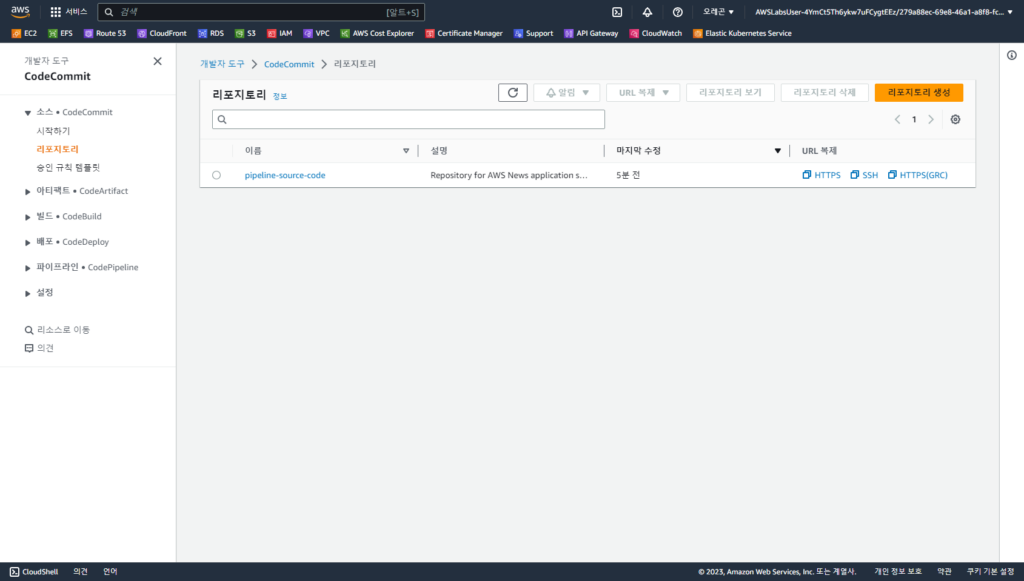Expand the 아티팩트 • CodeArtifact section

[x=27, y=192]
